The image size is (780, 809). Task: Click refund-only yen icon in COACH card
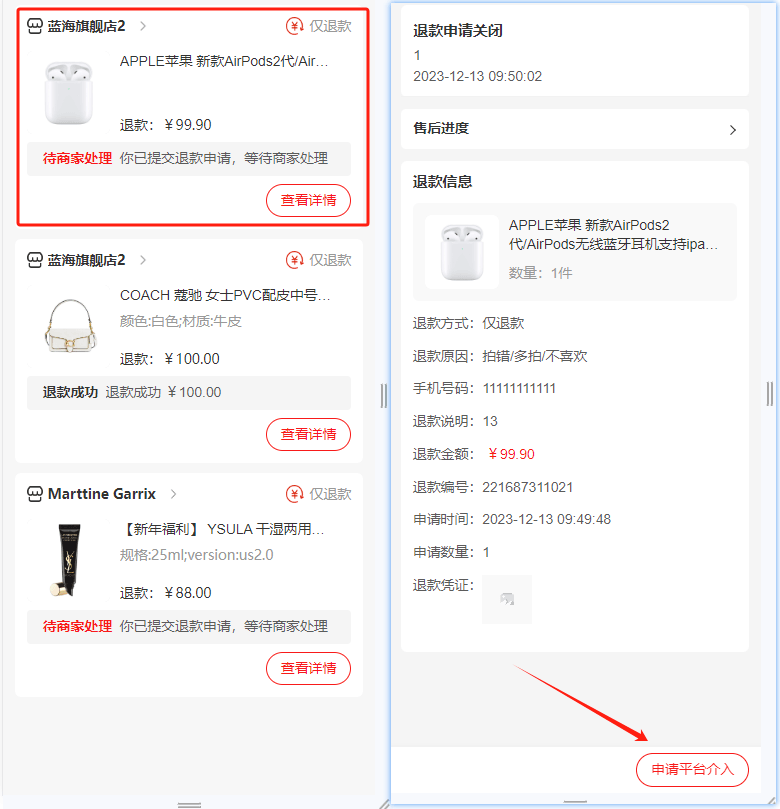295,260
